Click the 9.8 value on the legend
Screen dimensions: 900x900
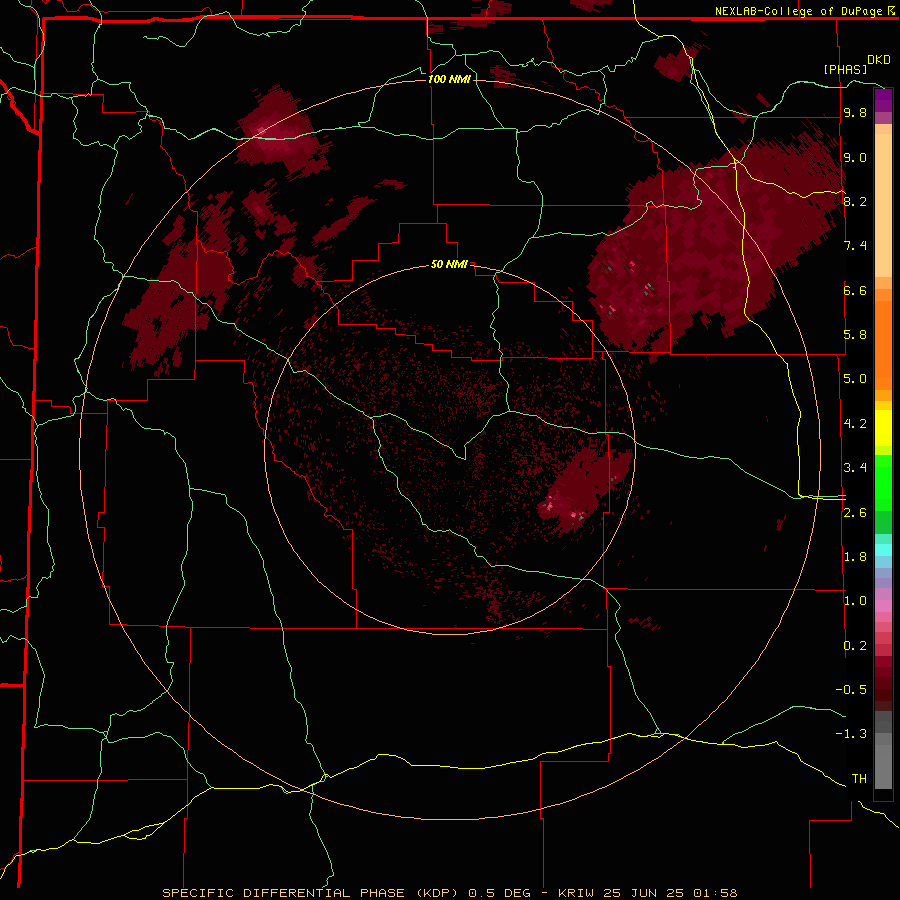(855, 113)
